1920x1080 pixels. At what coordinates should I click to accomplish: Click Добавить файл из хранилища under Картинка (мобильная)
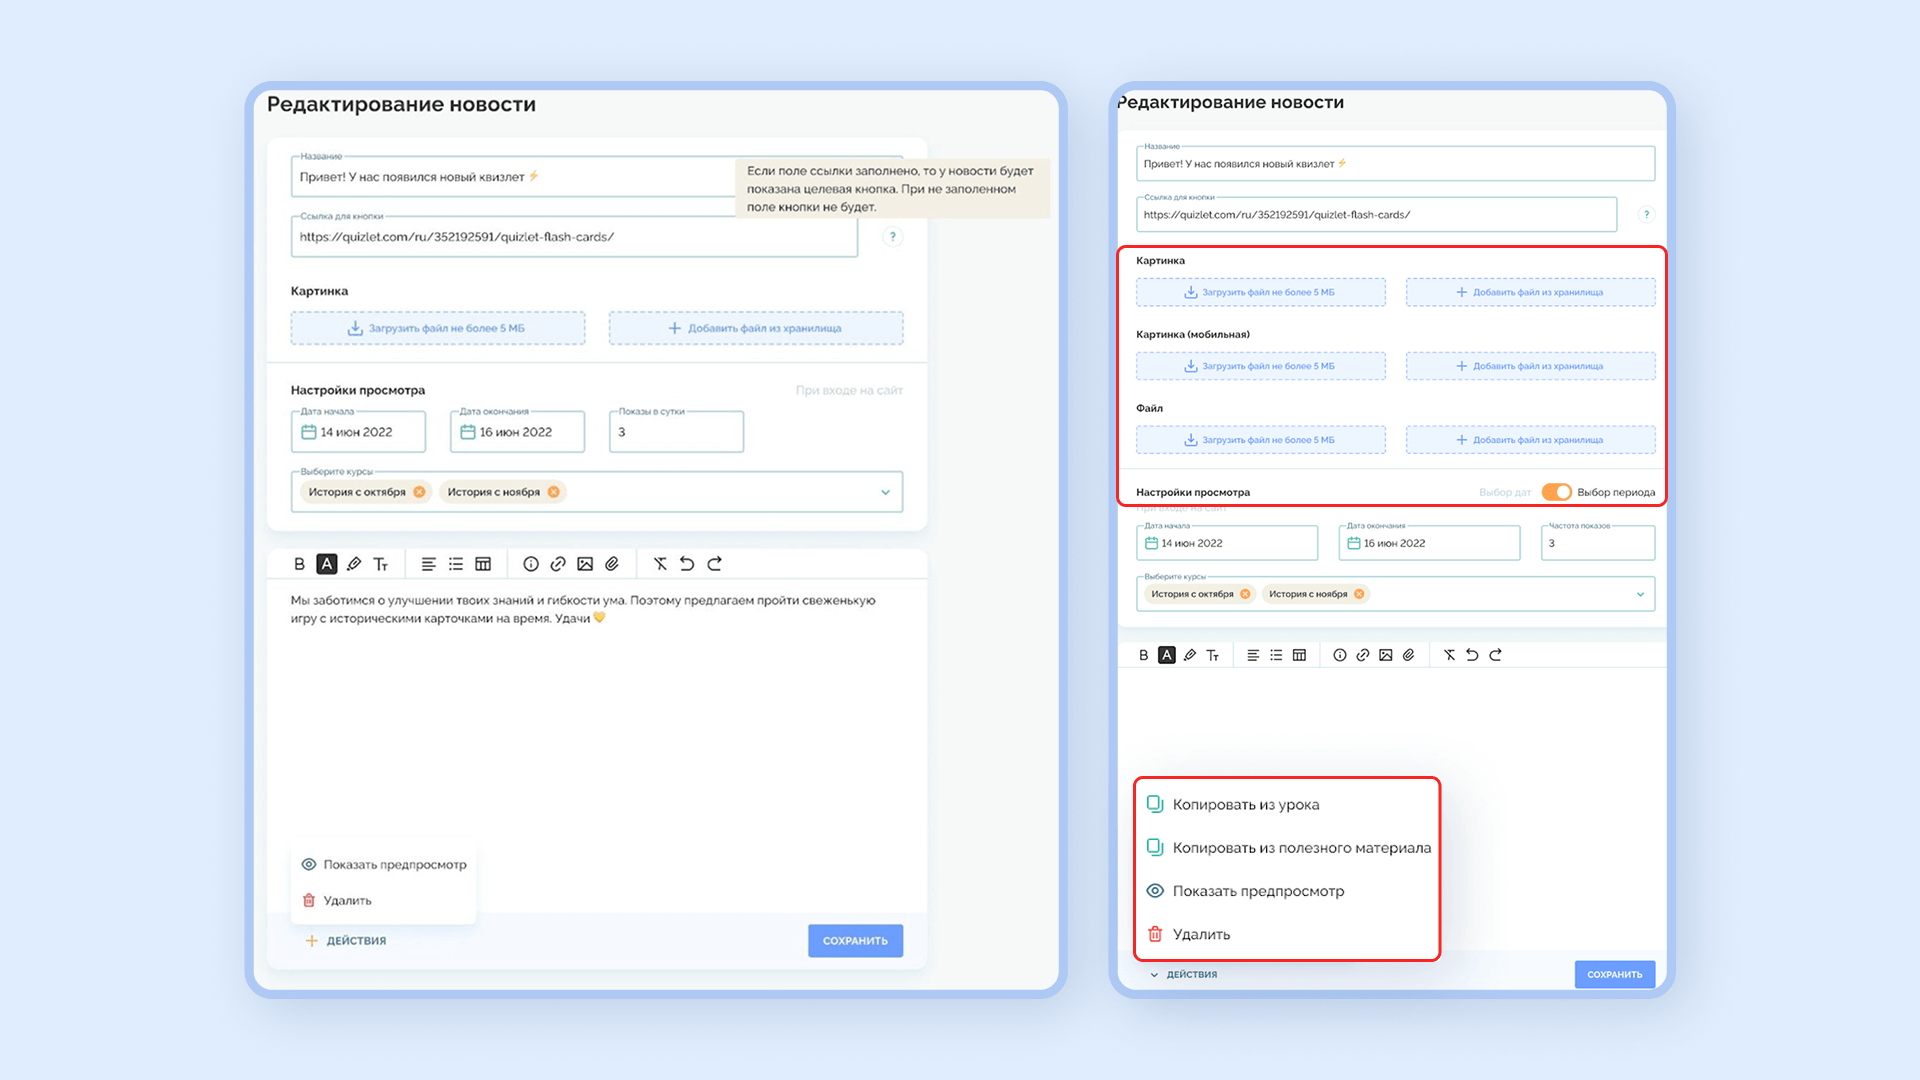(1530, 366)
